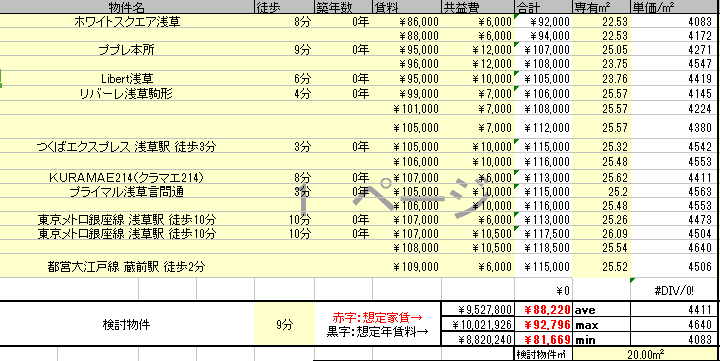Select the リバーレ浅草駒形 cell
The image size is (720, 361).
coord(127,94)
